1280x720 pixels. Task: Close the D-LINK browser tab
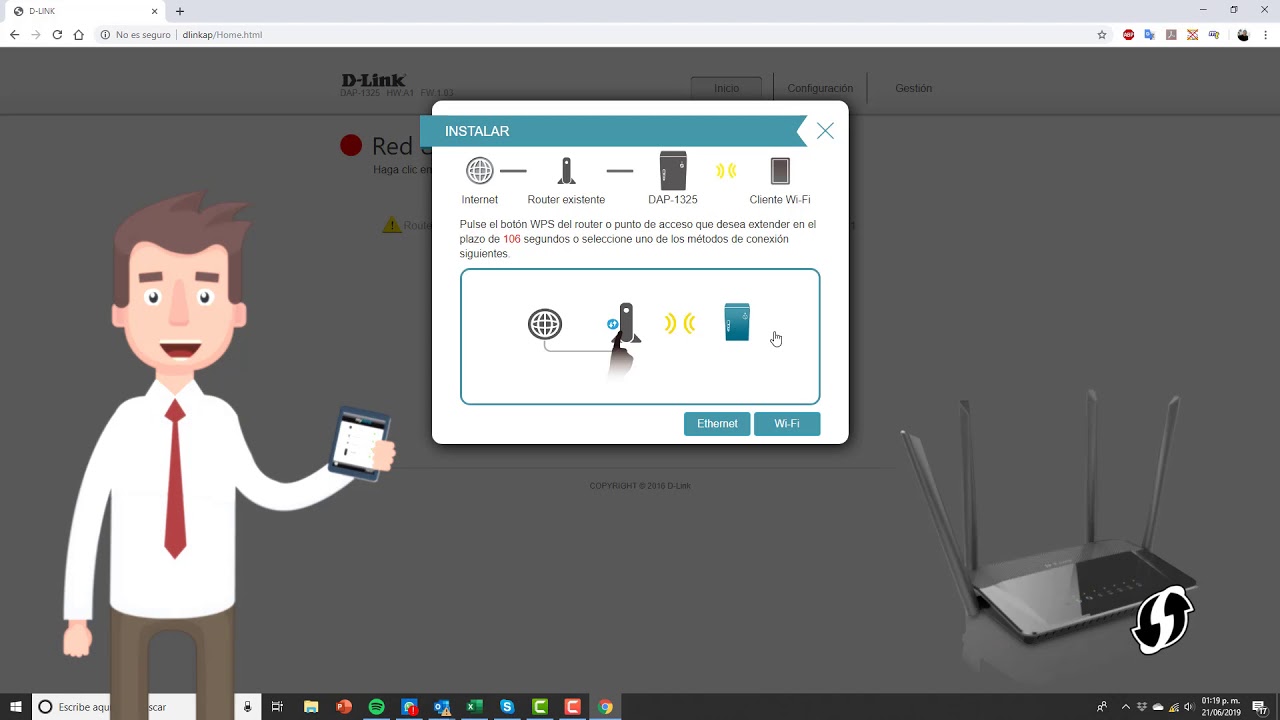(155, 11)
